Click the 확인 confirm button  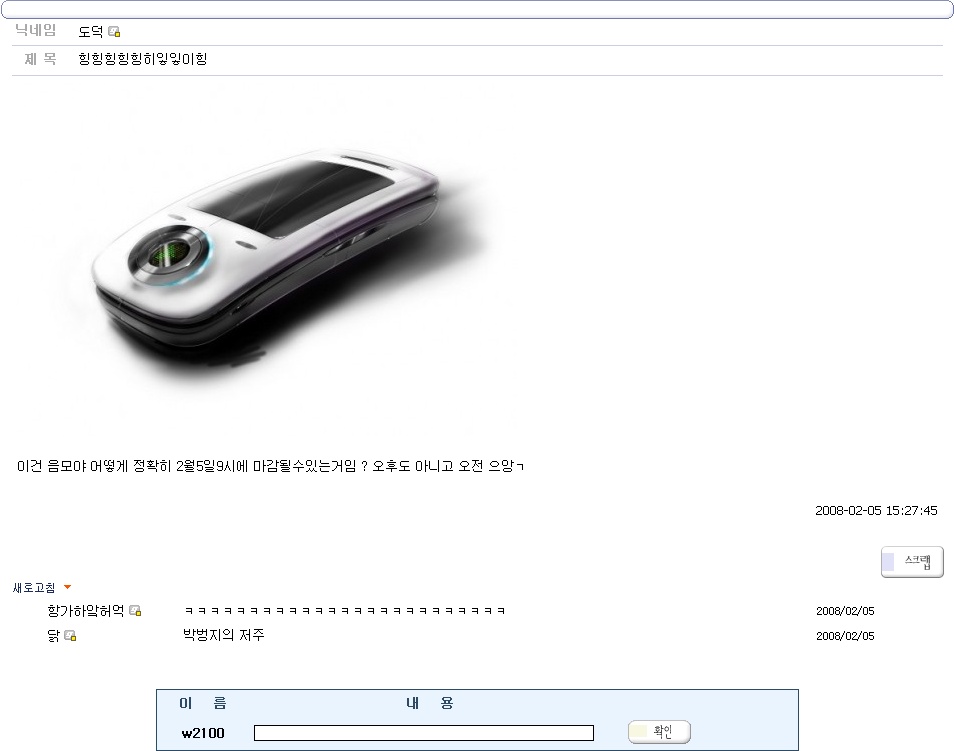[659, 732]
